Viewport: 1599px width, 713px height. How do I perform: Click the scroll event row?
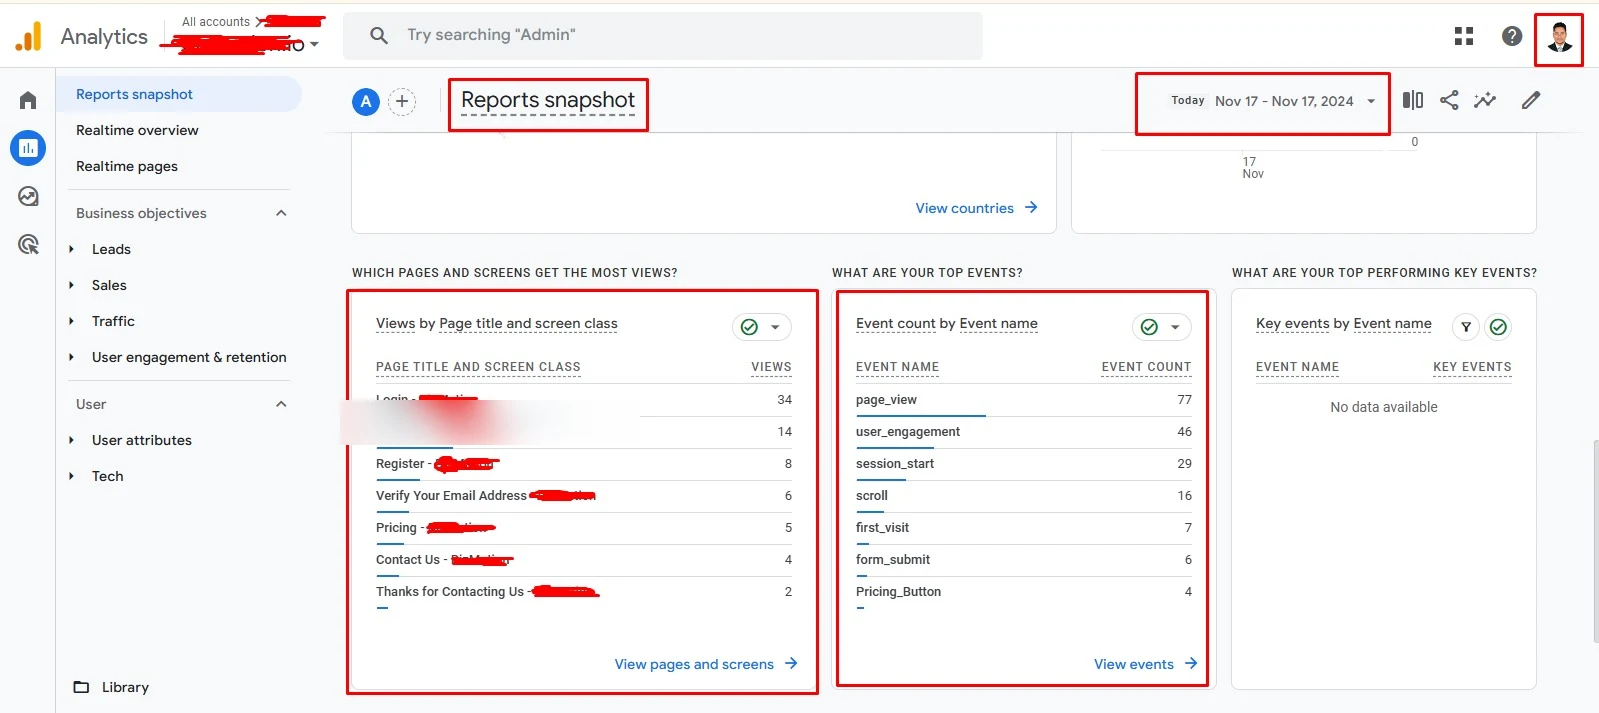point(1024,496)
